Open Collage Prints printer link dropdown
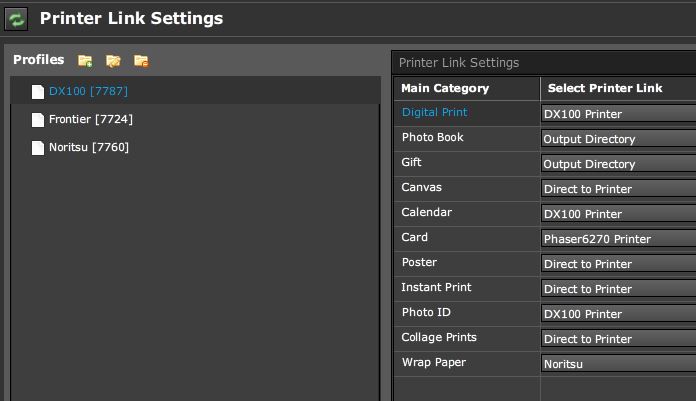The height and width of the screenshot is (401, 696). click(618, 339)
